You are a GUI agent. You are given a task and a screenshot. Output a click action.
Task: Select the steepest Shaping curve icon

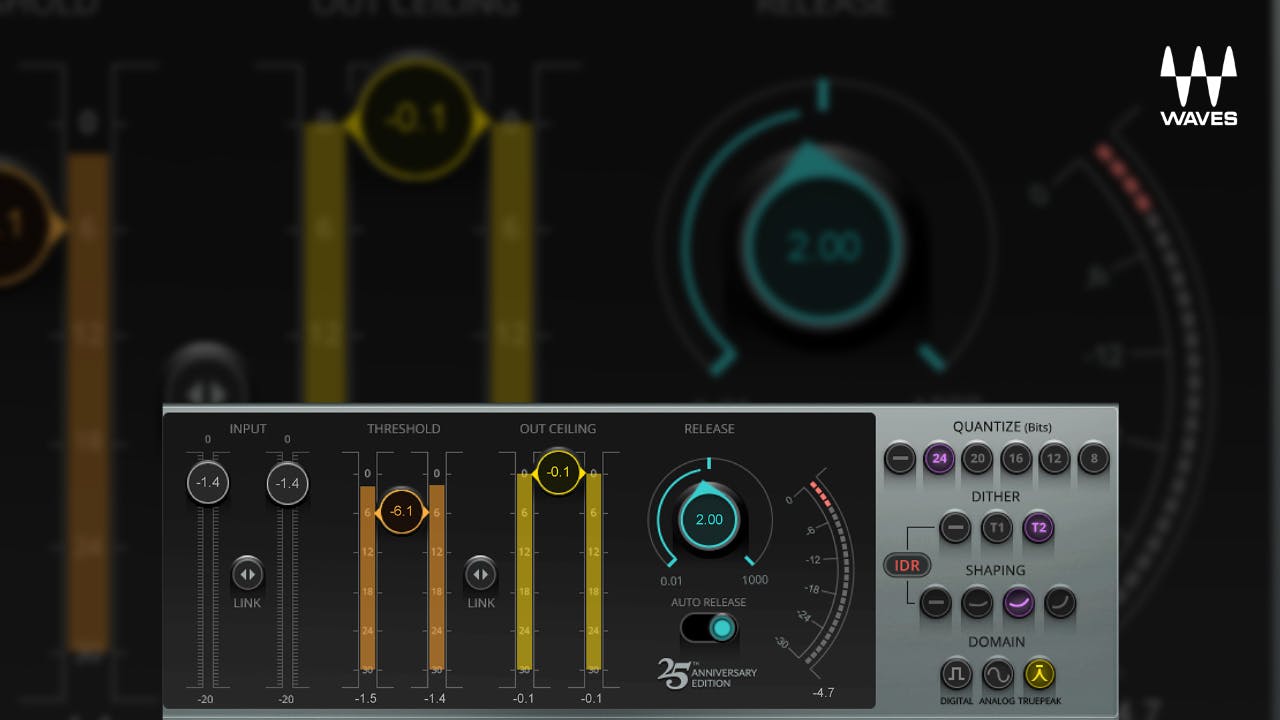pyautogui.click(x=1059, y=602)
